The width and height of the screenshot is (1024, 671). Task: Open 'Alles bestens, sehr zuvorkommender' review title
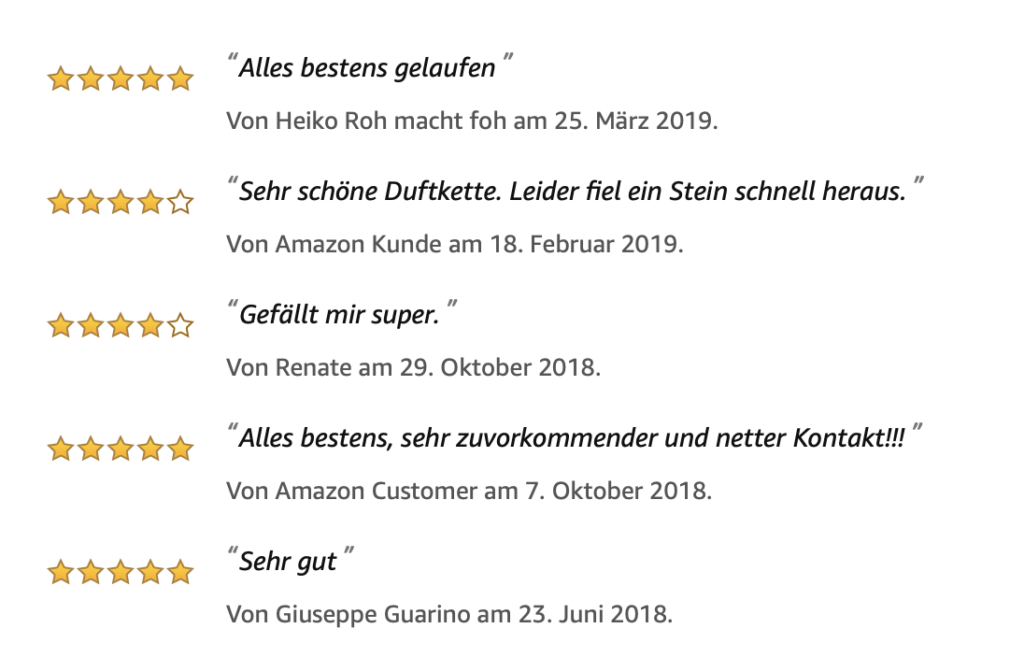pos(572,438)
